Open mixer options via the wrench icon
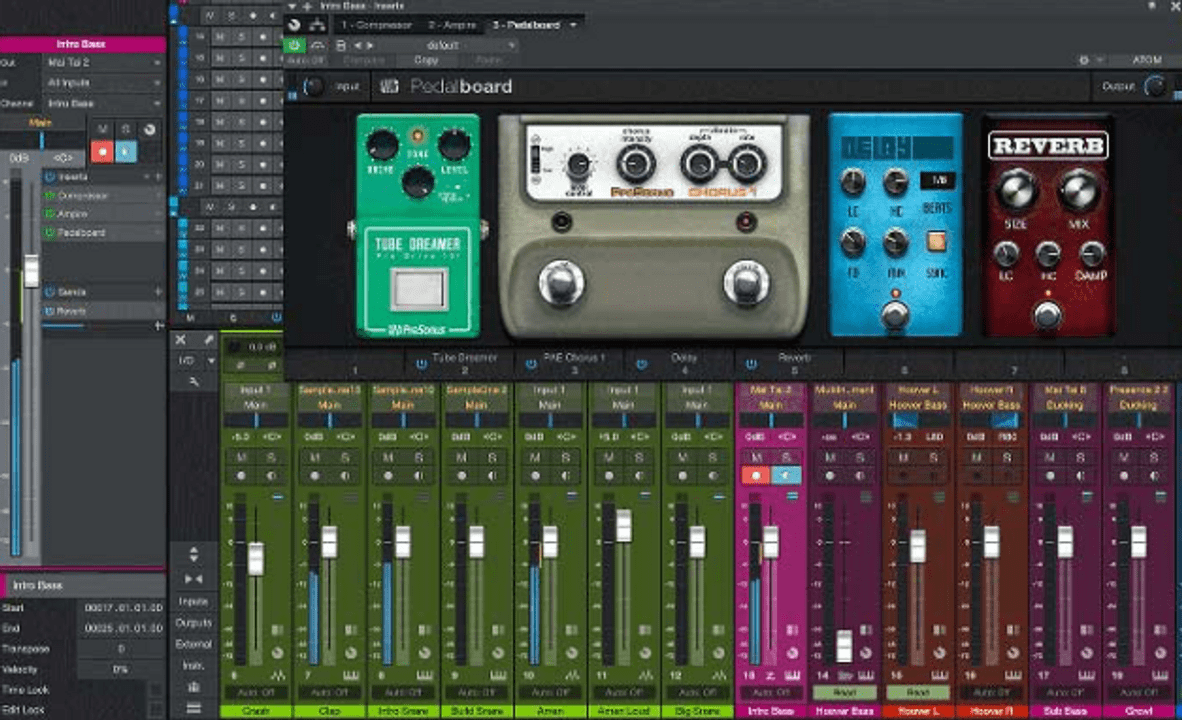The height and width of the screenshot is (720, 1182). [x=194, y=382]
